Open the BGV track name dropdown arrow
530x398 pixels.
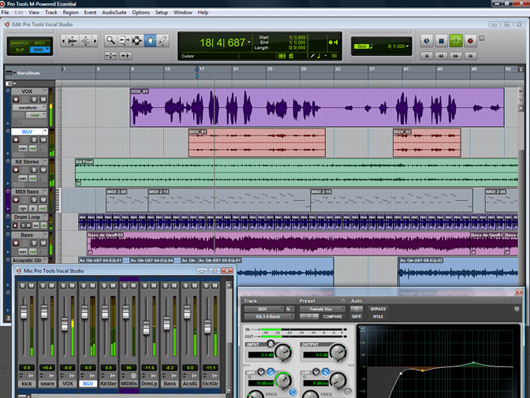coord(45,132)
